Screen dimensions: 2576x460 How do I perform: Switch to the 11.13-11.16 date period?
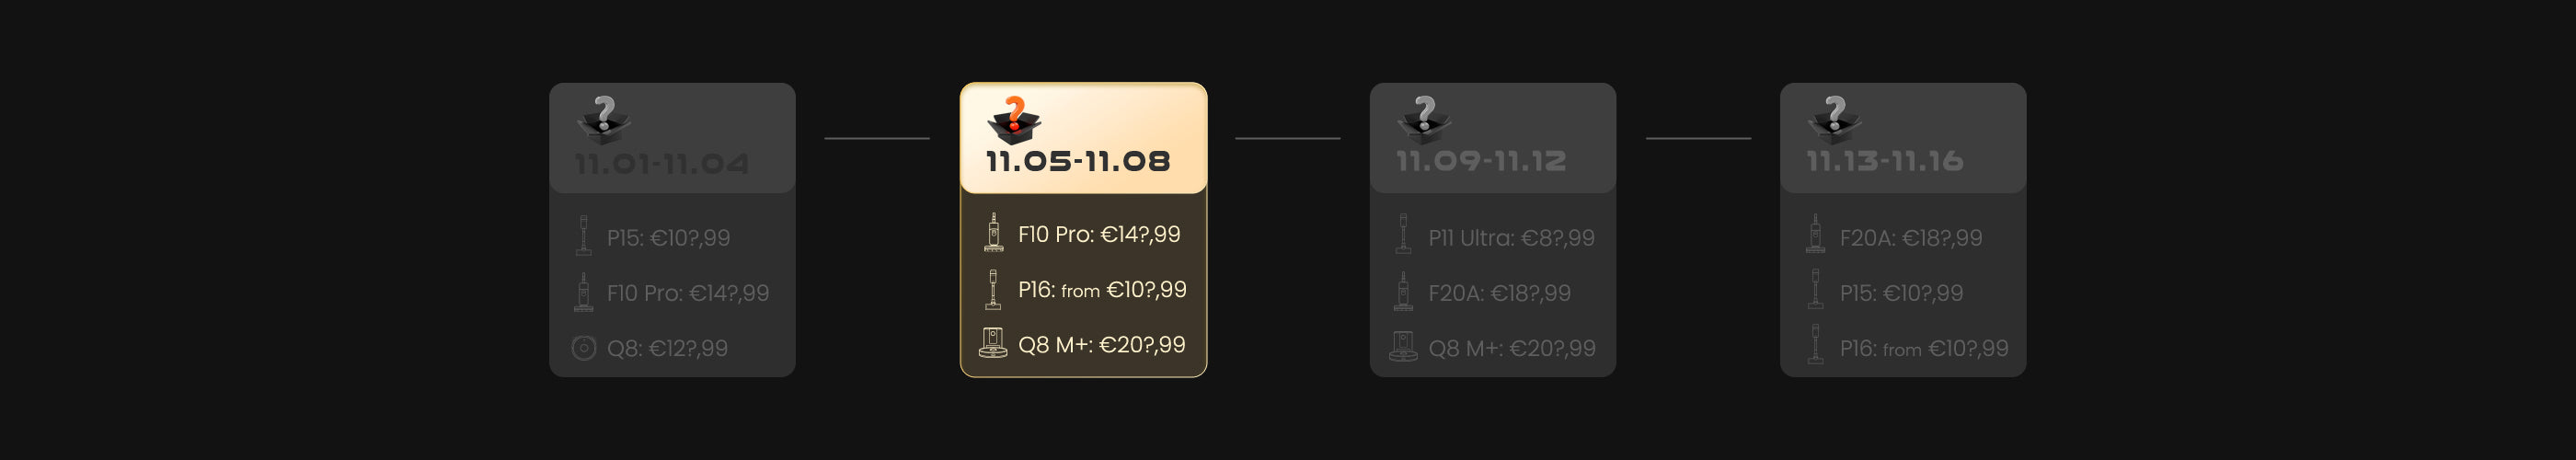tap(1885, 160)
